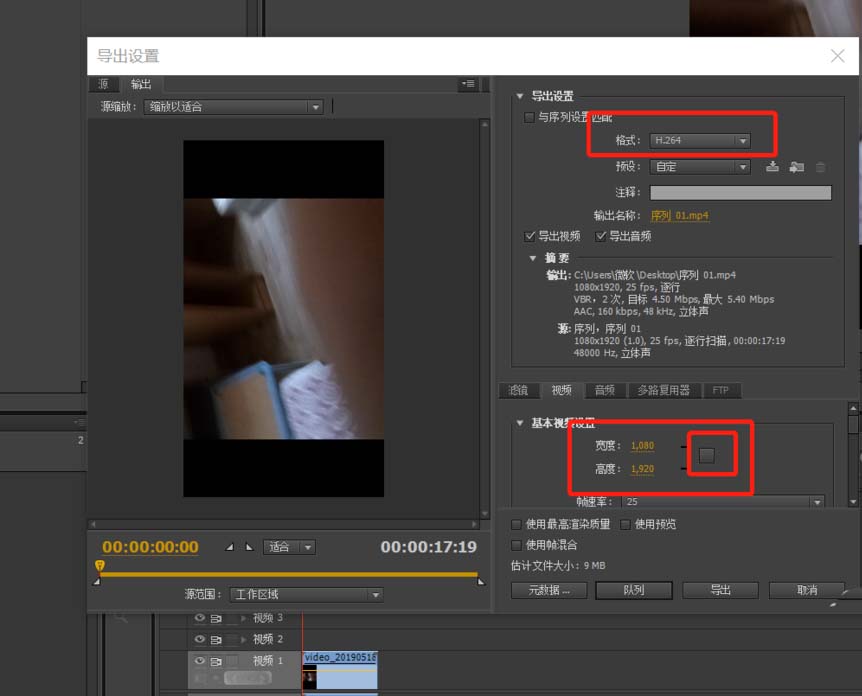This screenshot has width=862, height=696.
Task: Click inside the 注释 comment field
Action: (740, 191)
